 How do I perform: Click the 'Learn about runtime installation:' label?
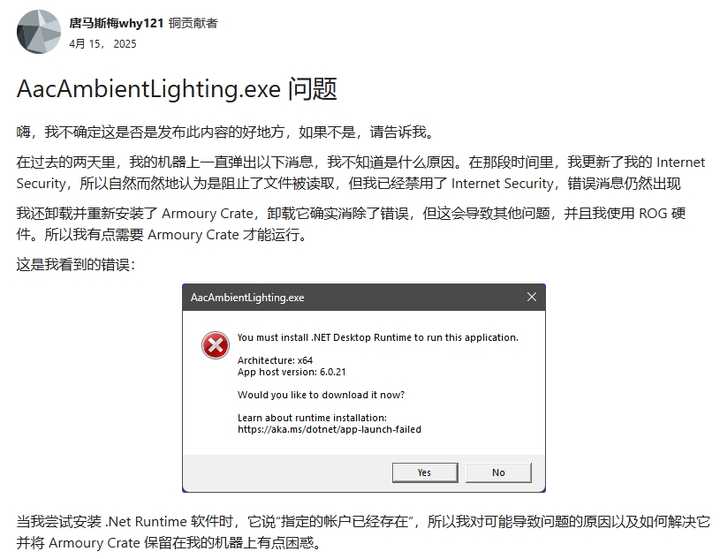click(312, 418)
